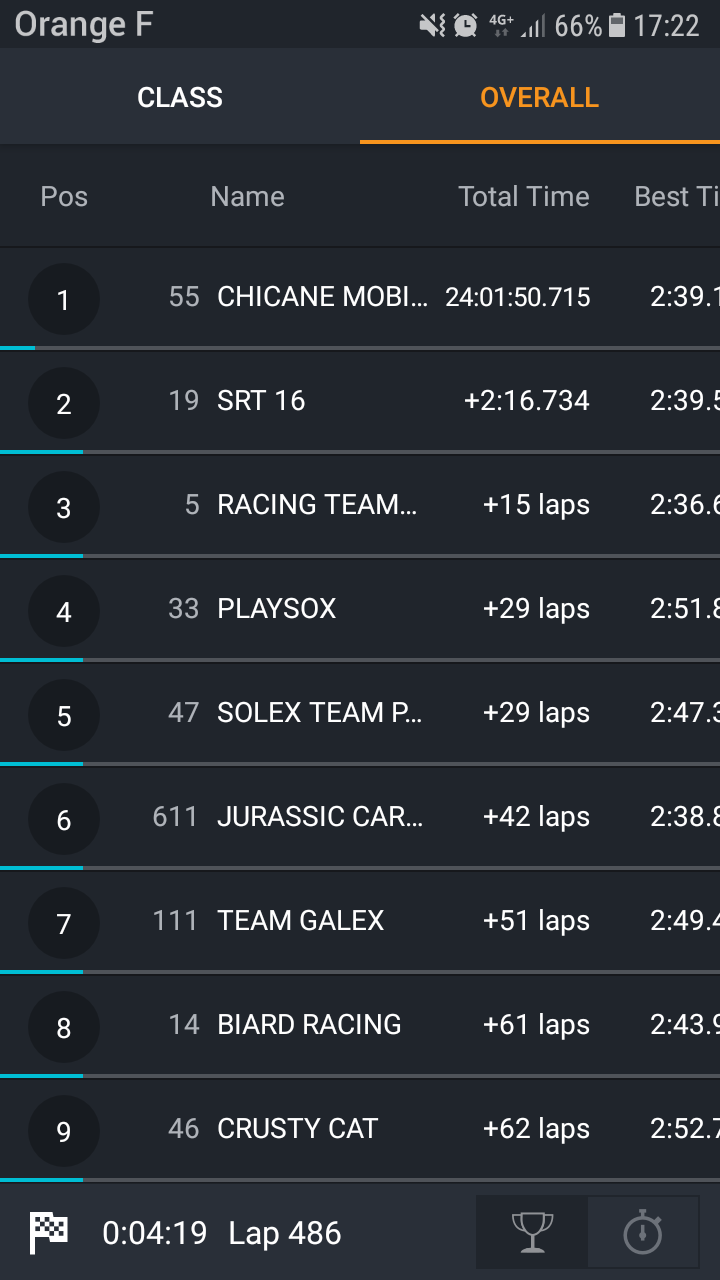Tap the checkered flag icon
This screenshot has width=720, height=1280.
[x=49, y=1232]
